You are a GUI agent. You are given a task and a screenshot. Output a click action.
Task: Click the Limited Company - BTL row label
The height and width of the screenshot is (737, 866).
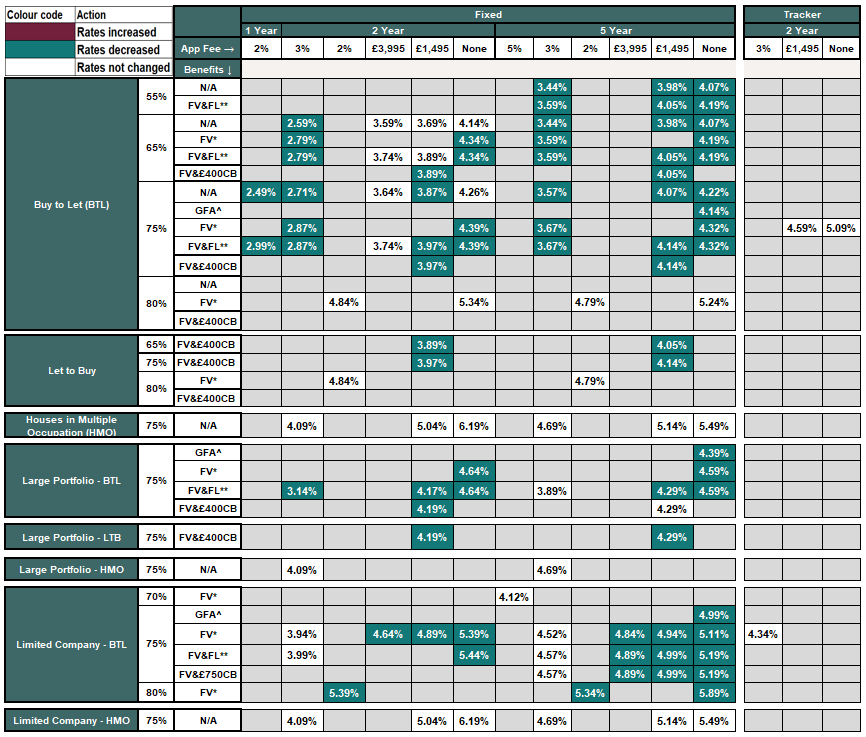point(71,644)
